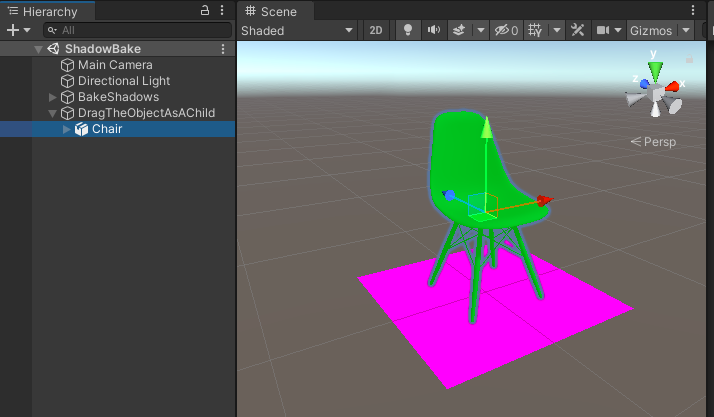Click the plus create object button

[13, 31]
